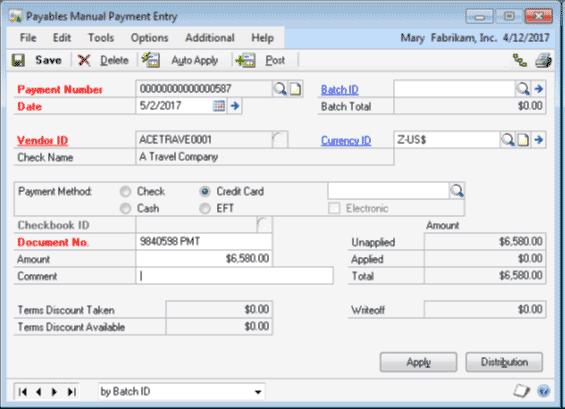The height and width of the screenshot is (409, 565).
Task: Click the Document No. field
Action: click(204, 241)
